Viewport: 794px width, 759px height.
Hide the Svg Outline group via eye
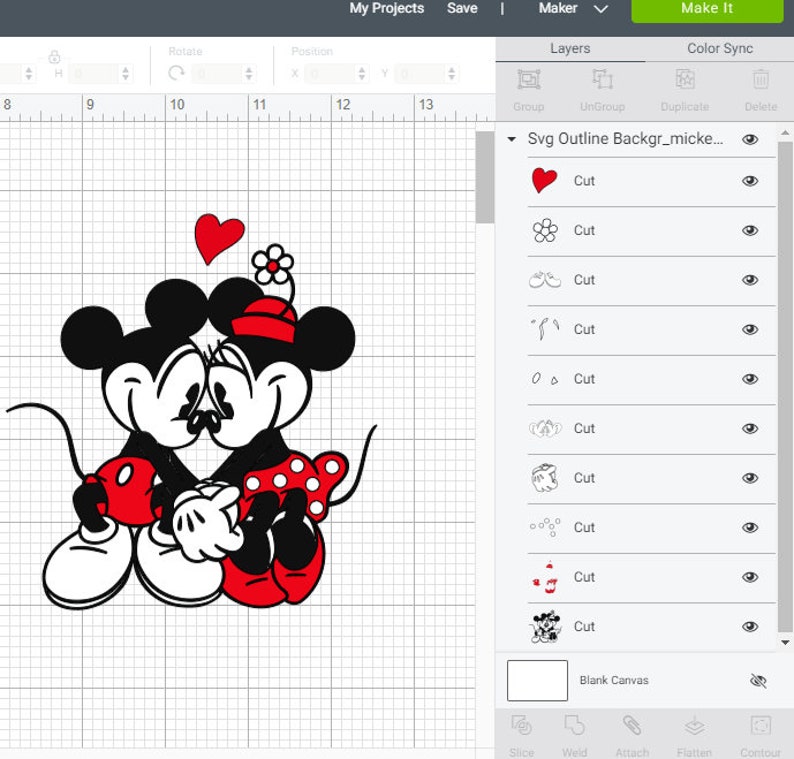(750, 139)
